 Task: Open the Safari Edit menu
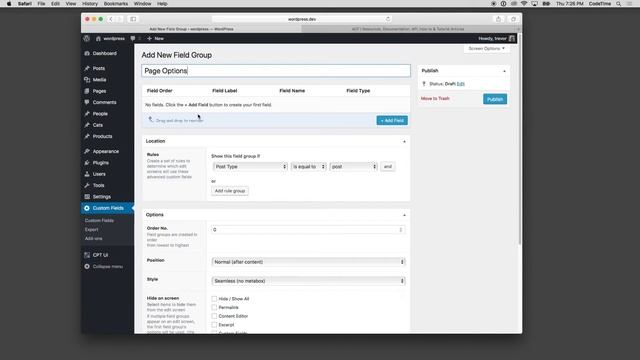(x=55, y=4)
